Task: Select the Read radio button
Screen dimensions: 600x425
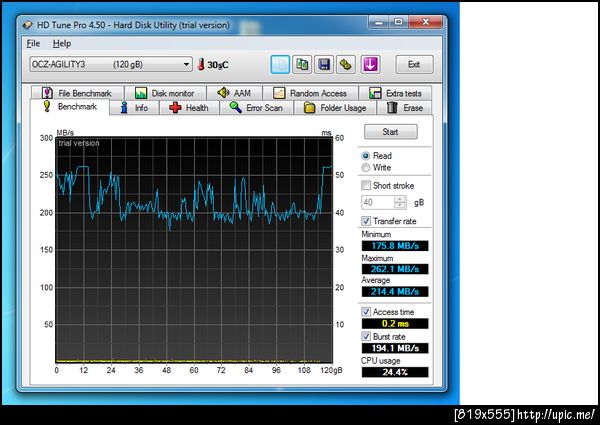Action: pos(366,156)
